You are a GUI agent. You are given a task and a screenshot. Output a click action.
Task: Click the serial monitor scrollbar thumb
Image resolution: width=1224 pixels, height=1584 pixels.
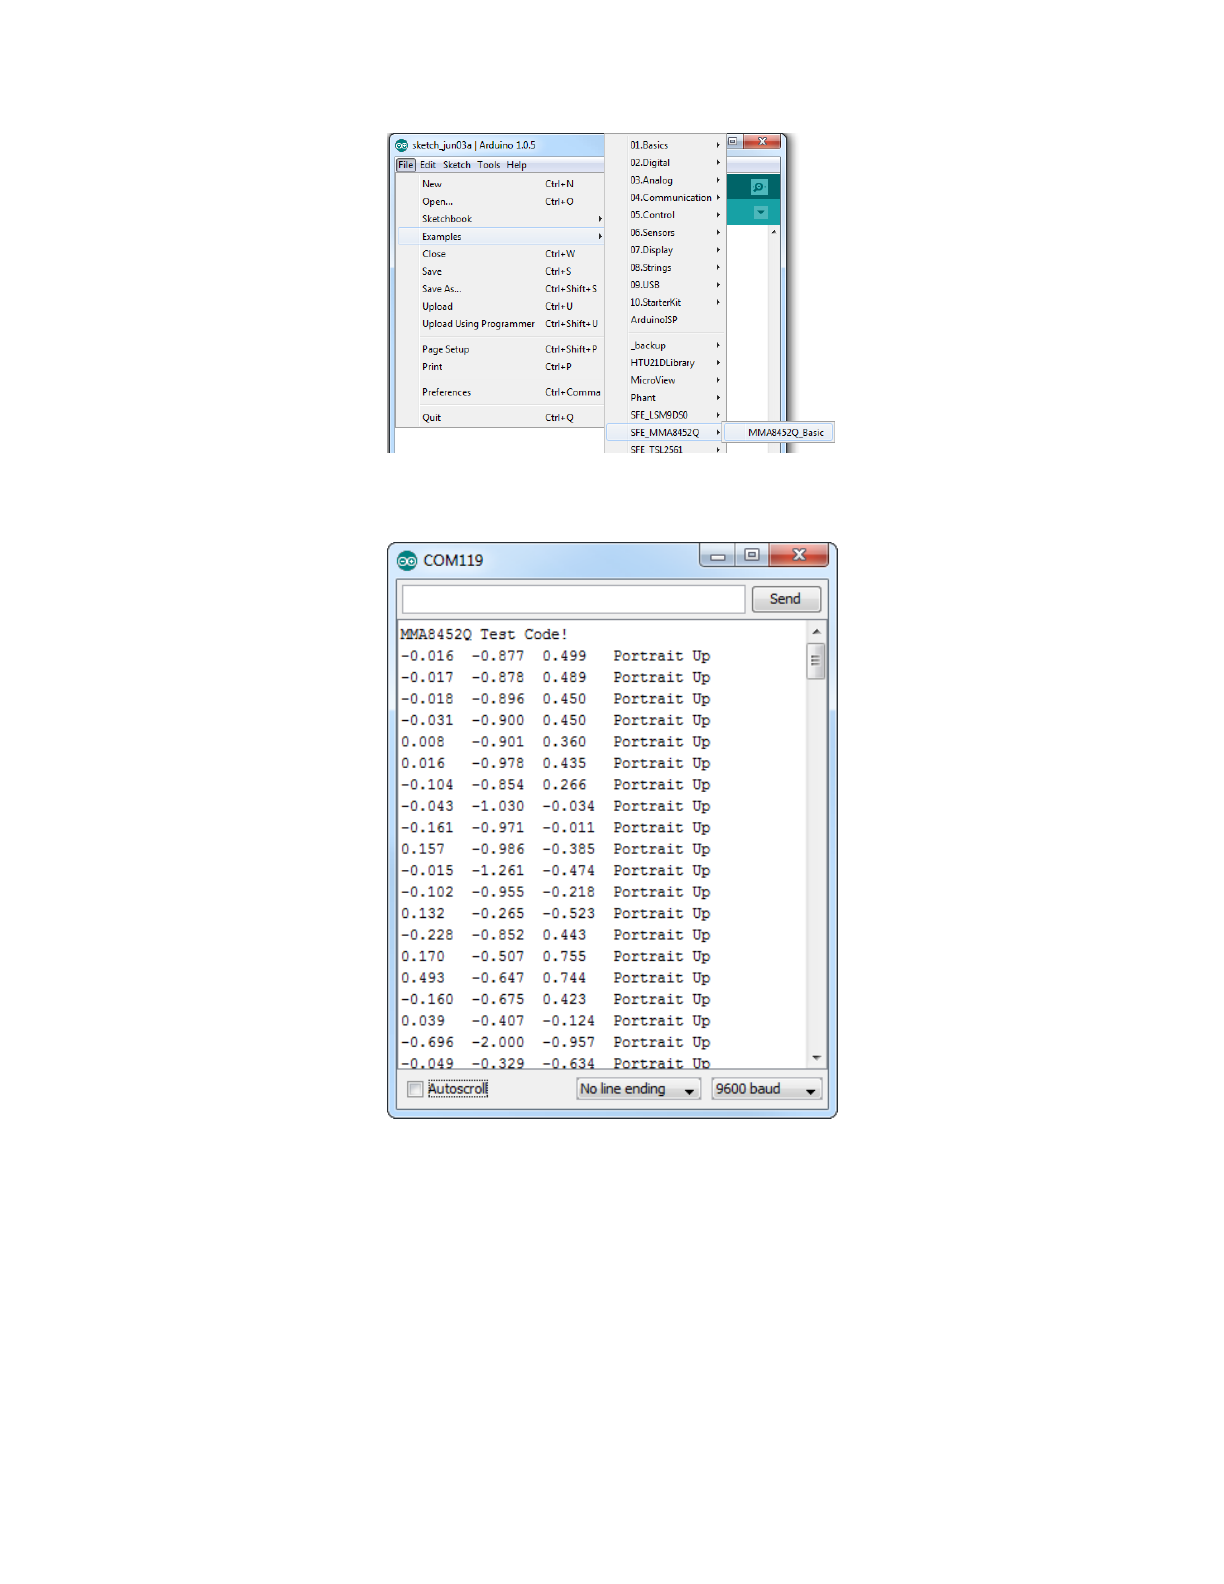tap(816, 661)
